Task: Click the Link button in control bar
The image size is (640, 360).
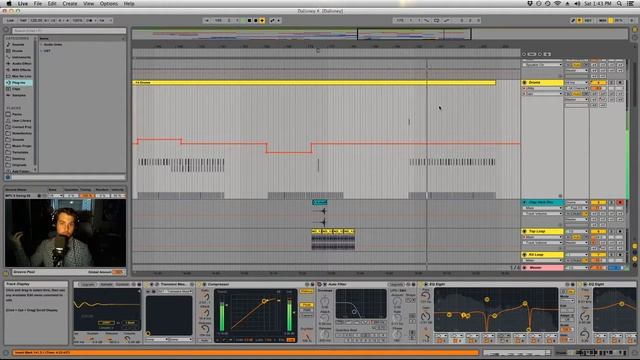Action: tap(10, 20)
